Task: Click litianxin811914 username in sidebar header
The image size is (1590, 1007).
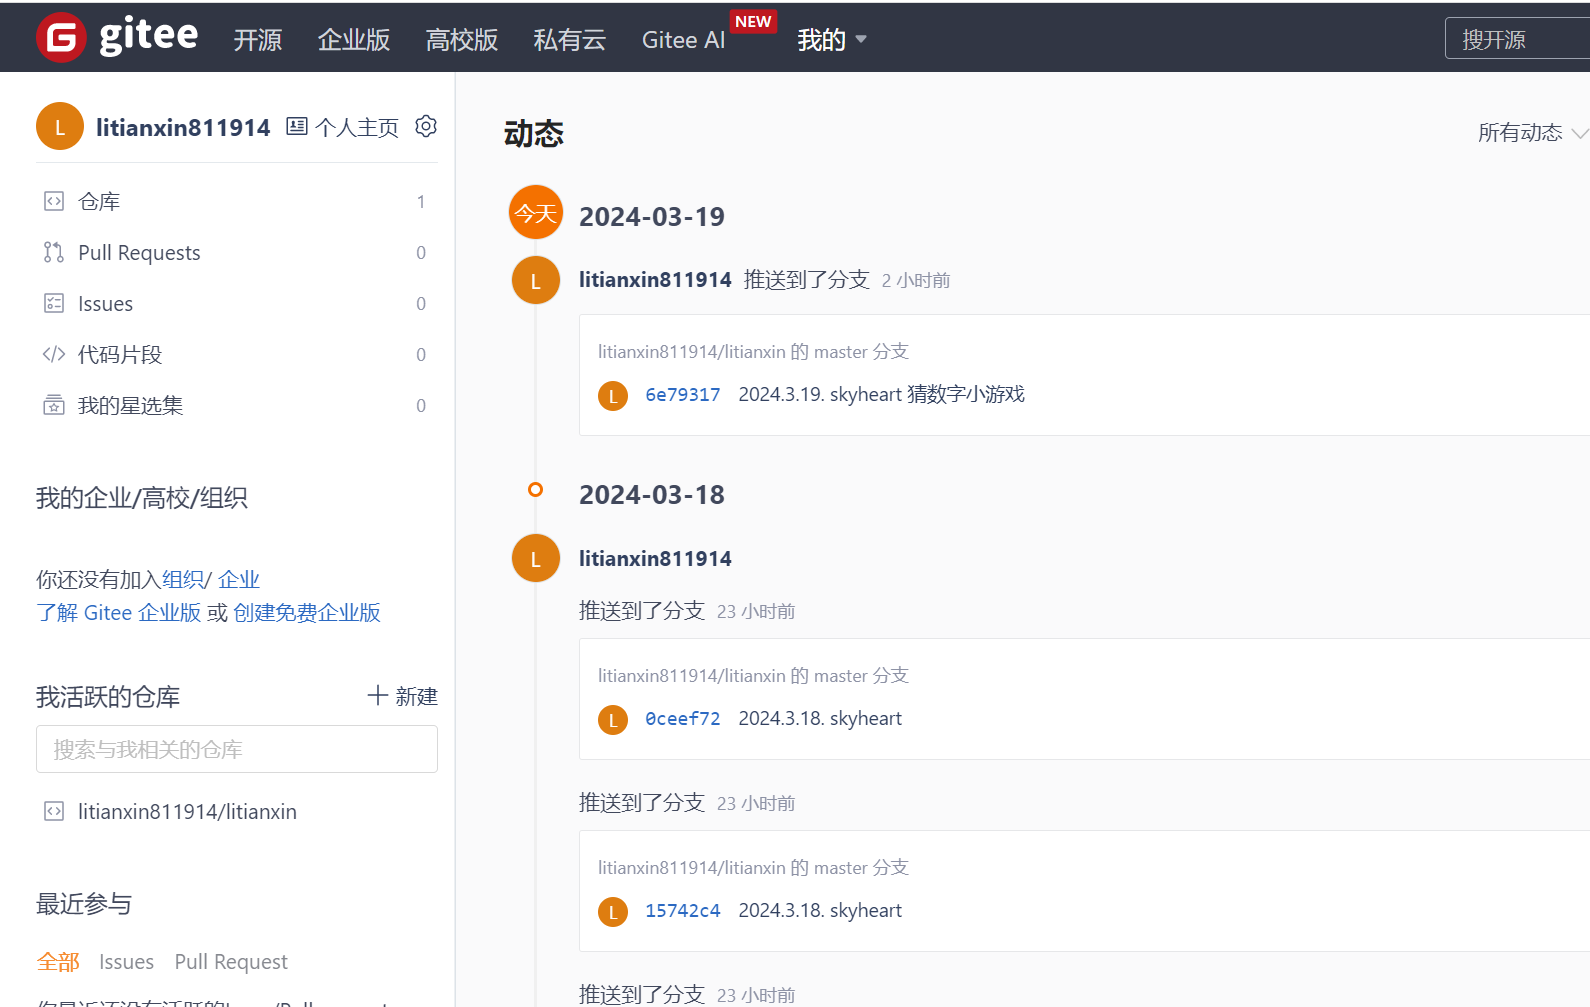Action: (183, 128)
